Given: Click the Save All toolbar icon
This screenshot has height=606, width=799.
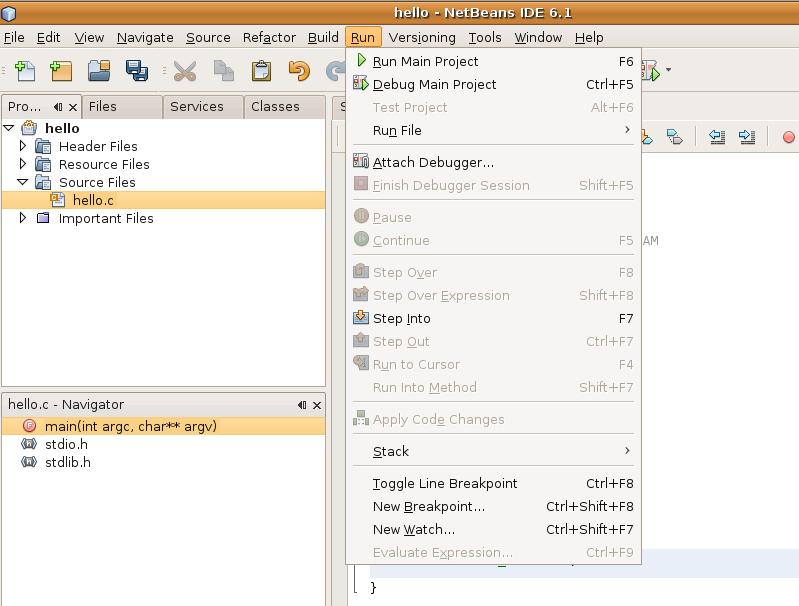Looking at the screenshot, I should (137, 70).
